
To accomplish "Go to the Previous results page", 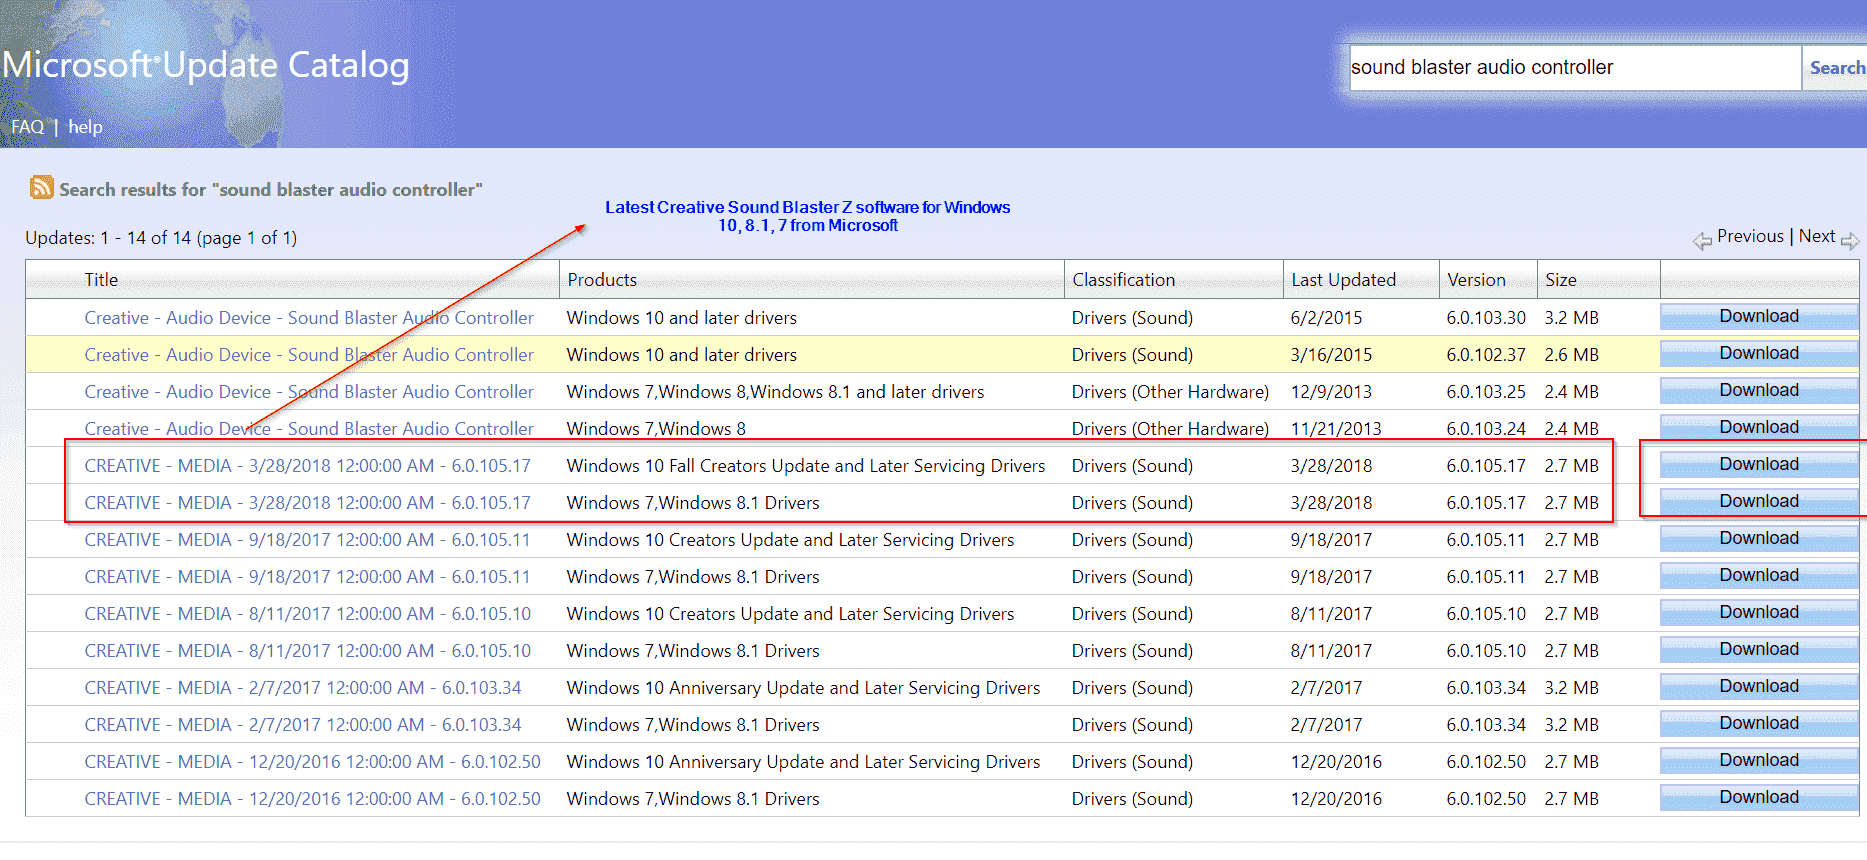I will pos(1750,236).
